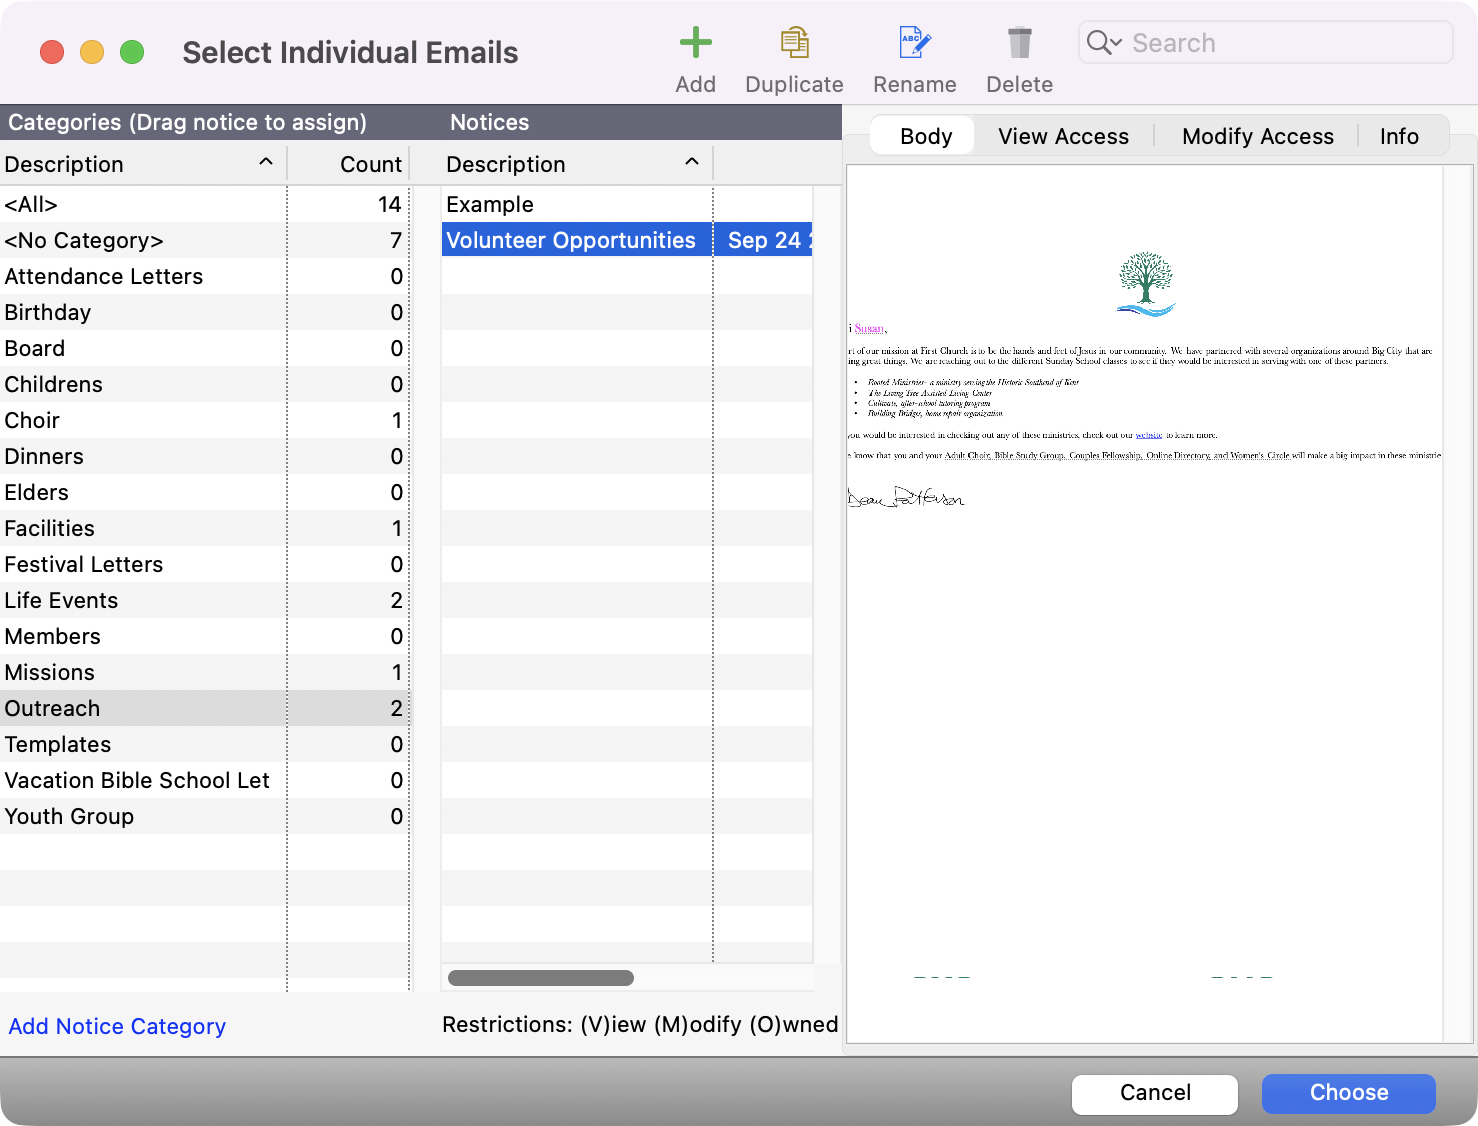This screenshot has width=1478, height=1126.
Task: Open the Modify Access tab
Action: (1257, 136)
